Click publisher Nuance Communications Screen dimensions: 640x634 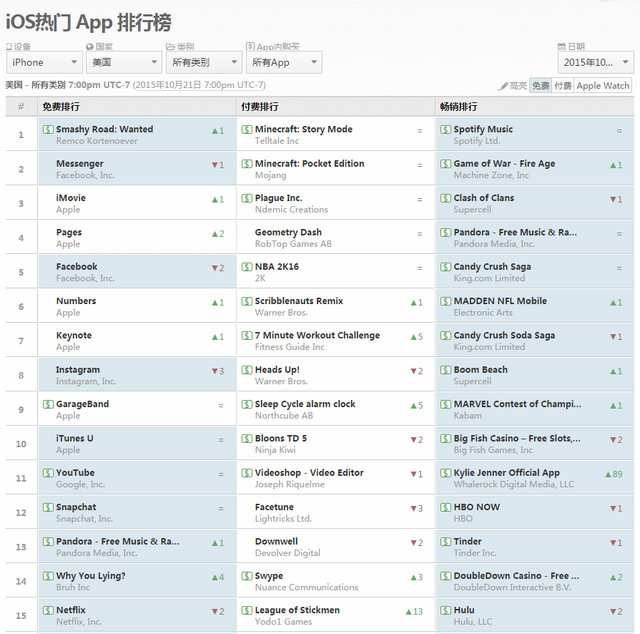pos(306,587)
